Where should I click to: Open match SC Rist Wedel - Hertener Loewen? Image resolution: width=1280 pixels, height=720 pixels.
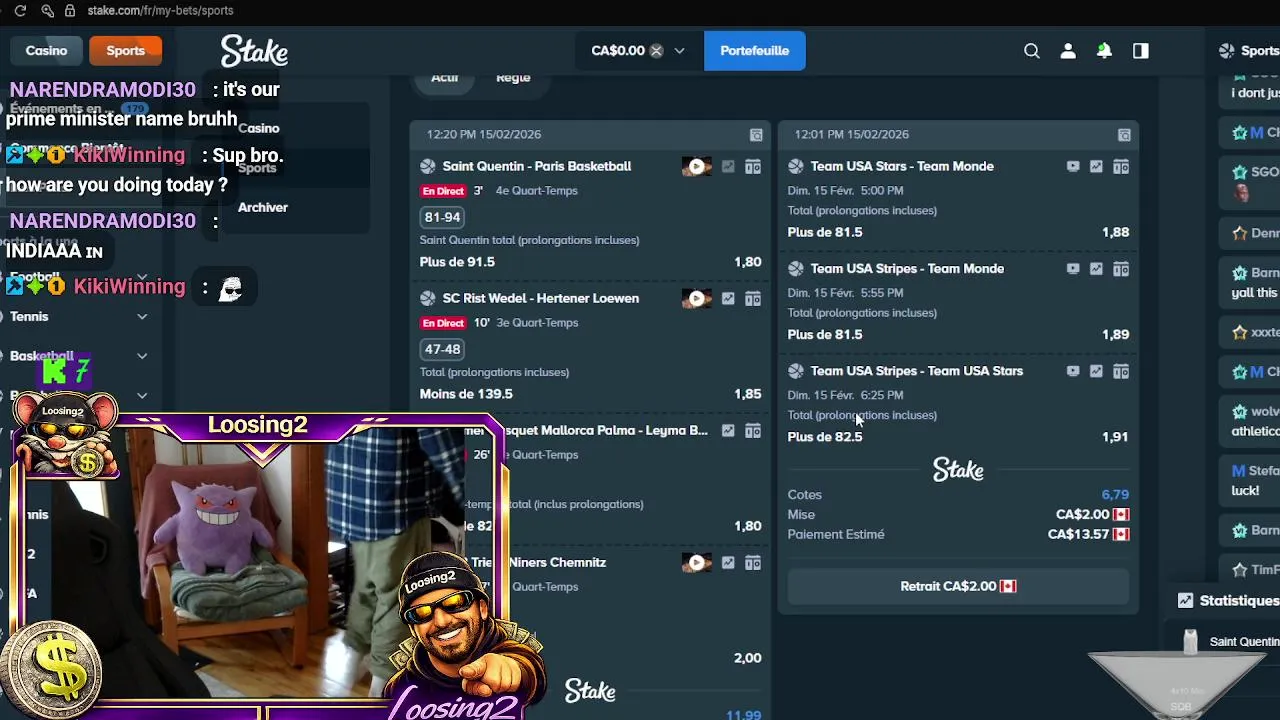pos(541,298)
